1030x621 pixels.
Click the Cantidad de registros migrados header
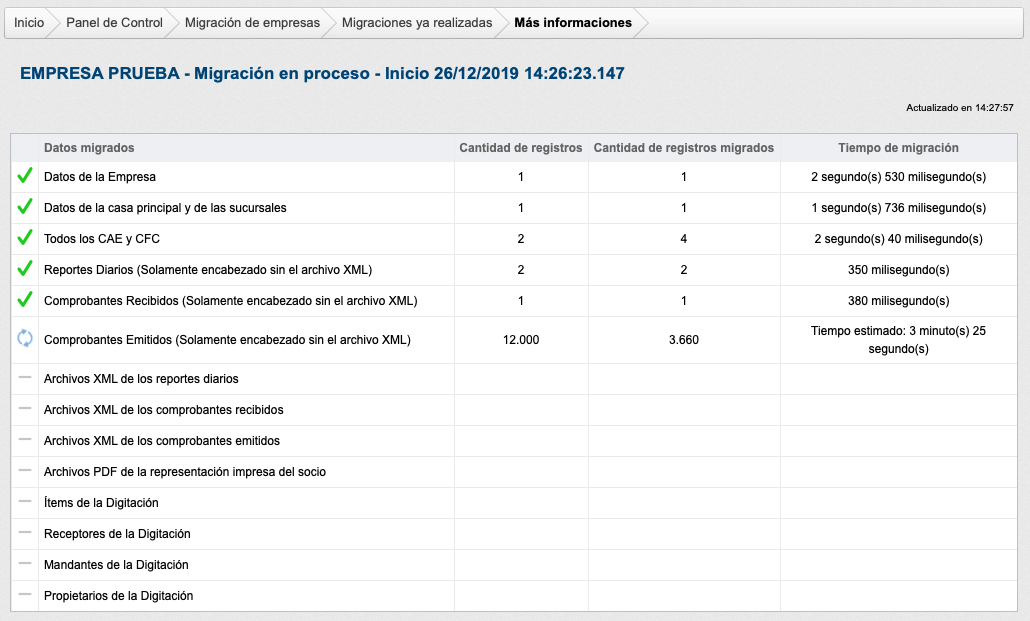click(x=684, y=148)
